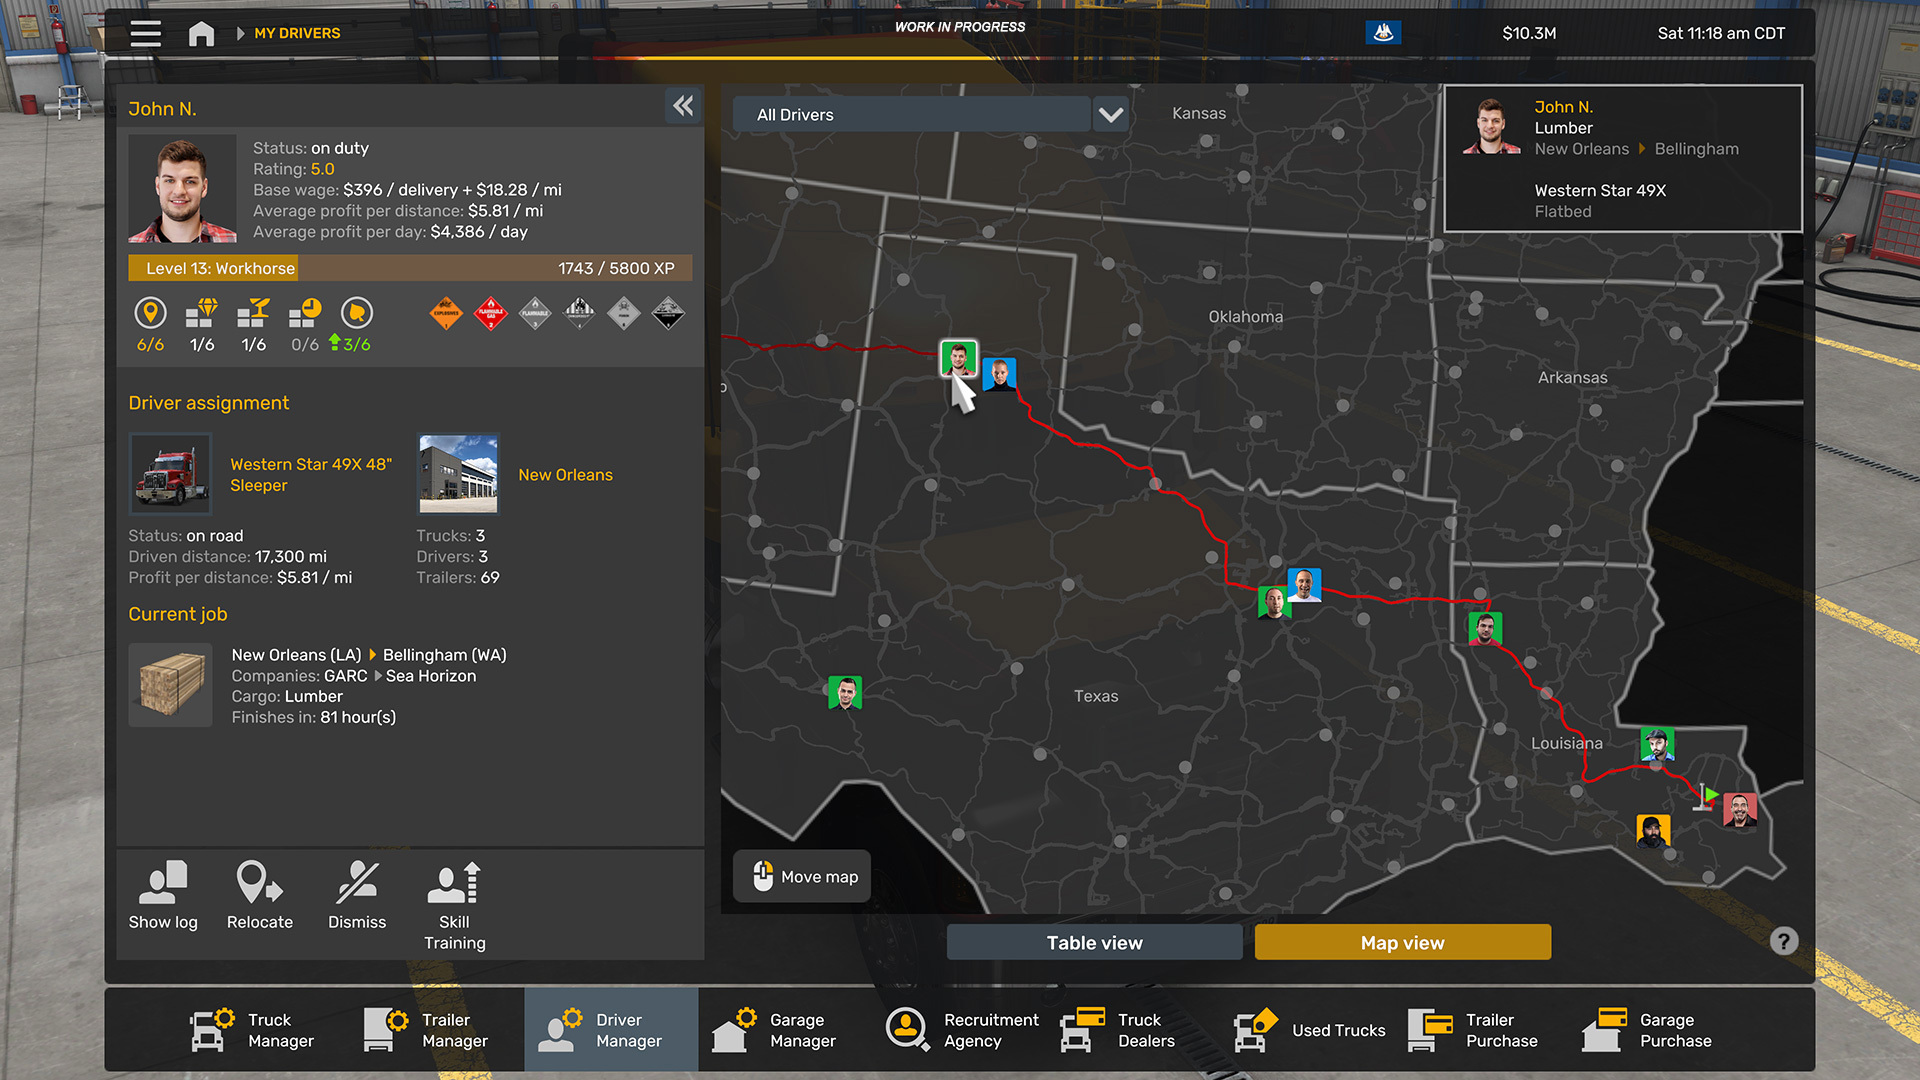
Task: Open the New Orleans garage link
Action: pos(565,474)
